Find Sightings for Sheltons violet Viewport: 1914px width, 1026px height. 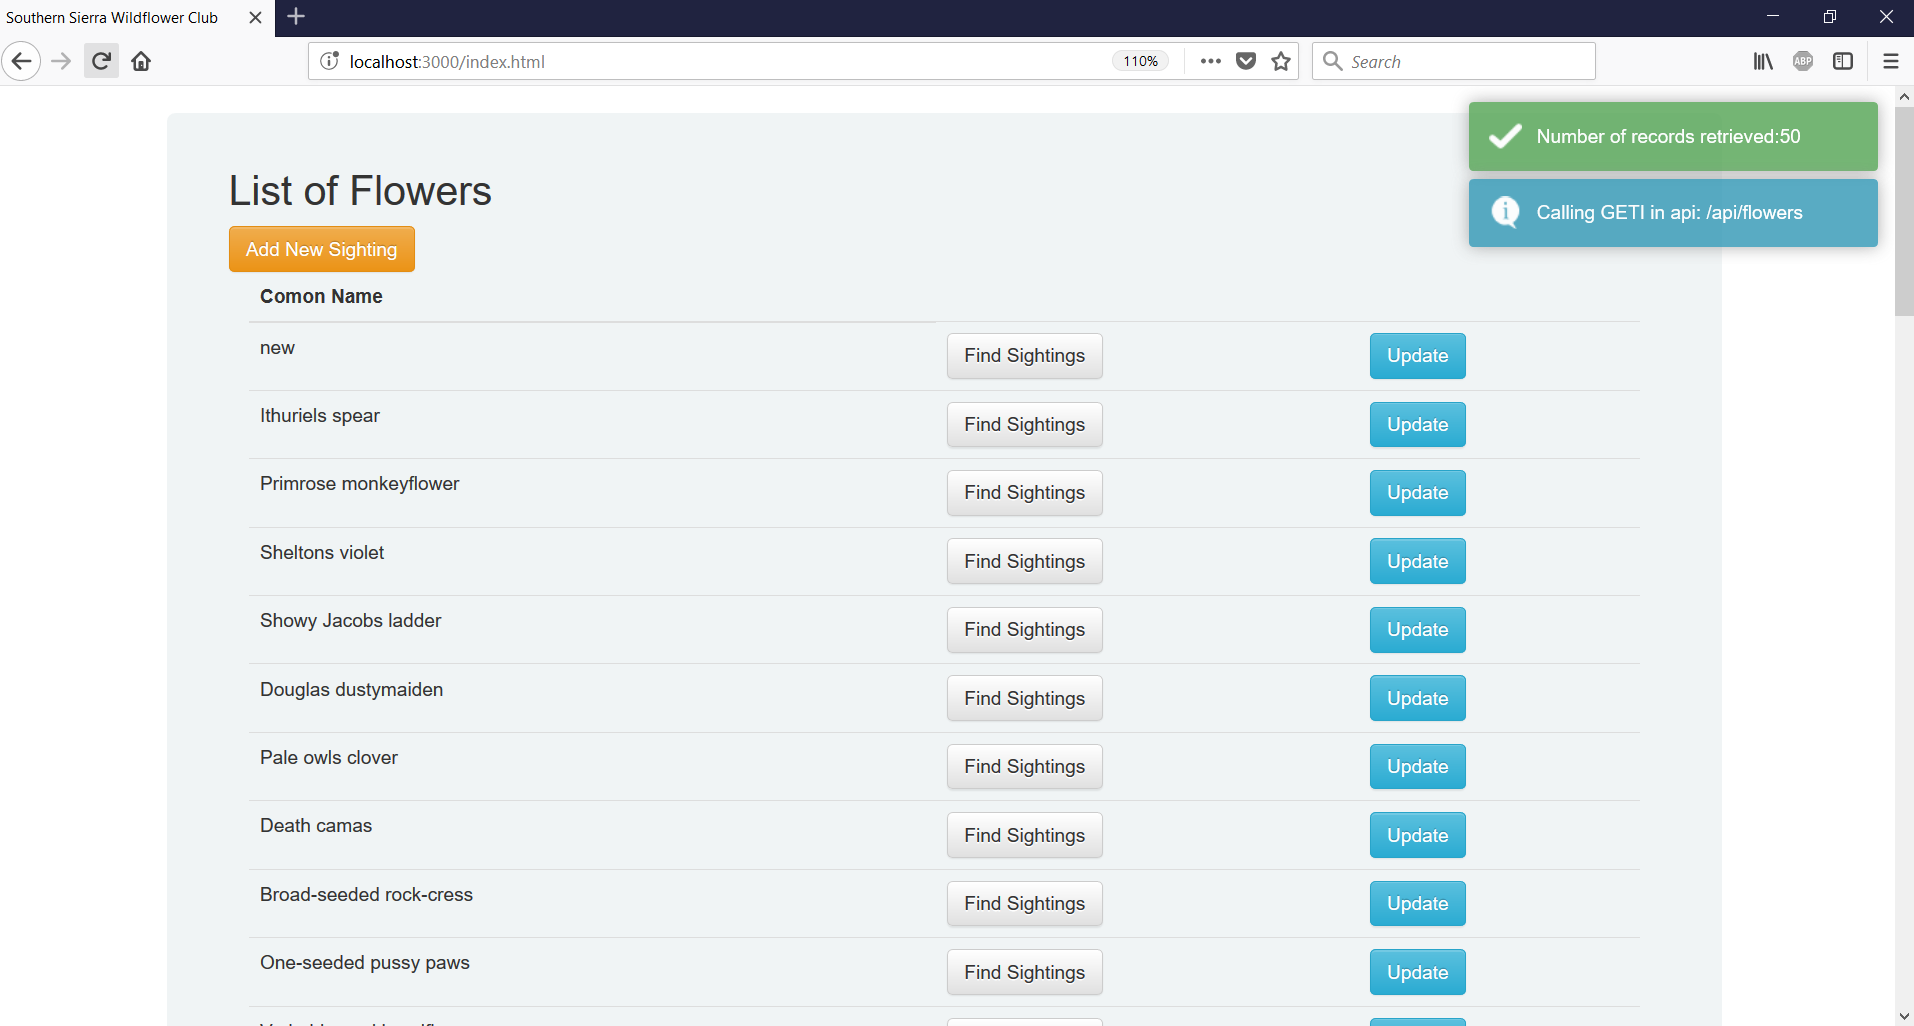pyautogui.click(x=1025, y=561)
